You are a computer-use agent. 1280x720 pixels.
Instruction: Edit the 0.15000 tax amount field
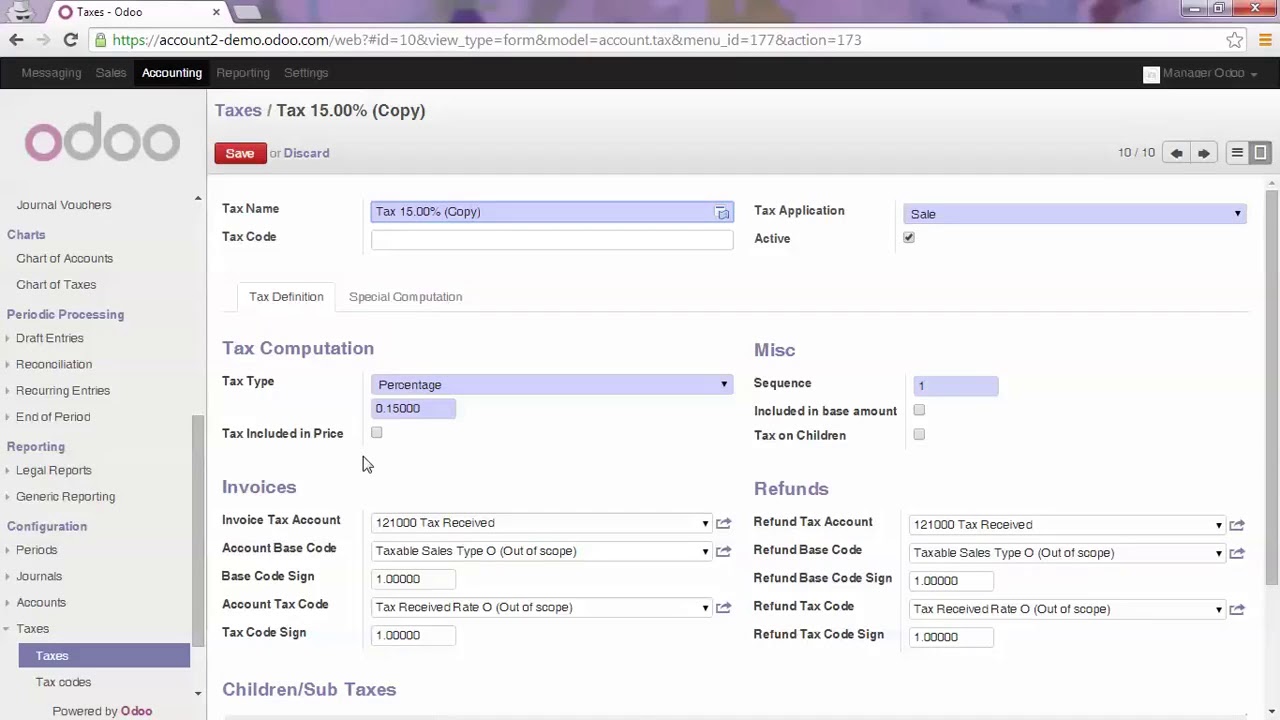tap(413, 408)
